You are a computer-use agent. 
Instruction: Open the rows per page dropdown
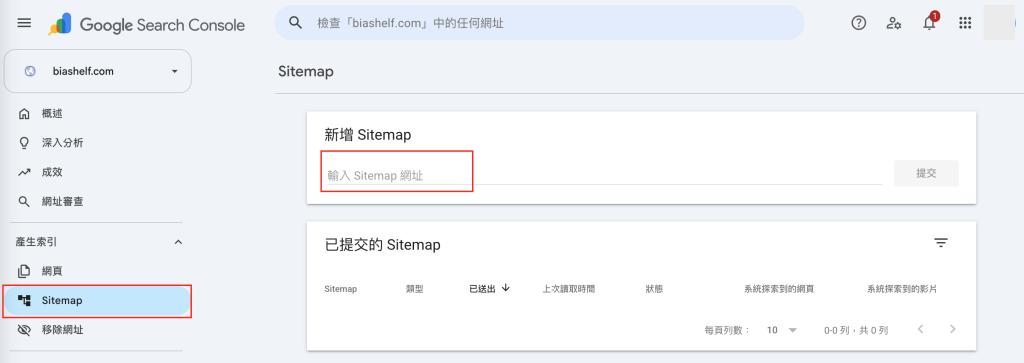pyautogui.click(x=782, y=330)
